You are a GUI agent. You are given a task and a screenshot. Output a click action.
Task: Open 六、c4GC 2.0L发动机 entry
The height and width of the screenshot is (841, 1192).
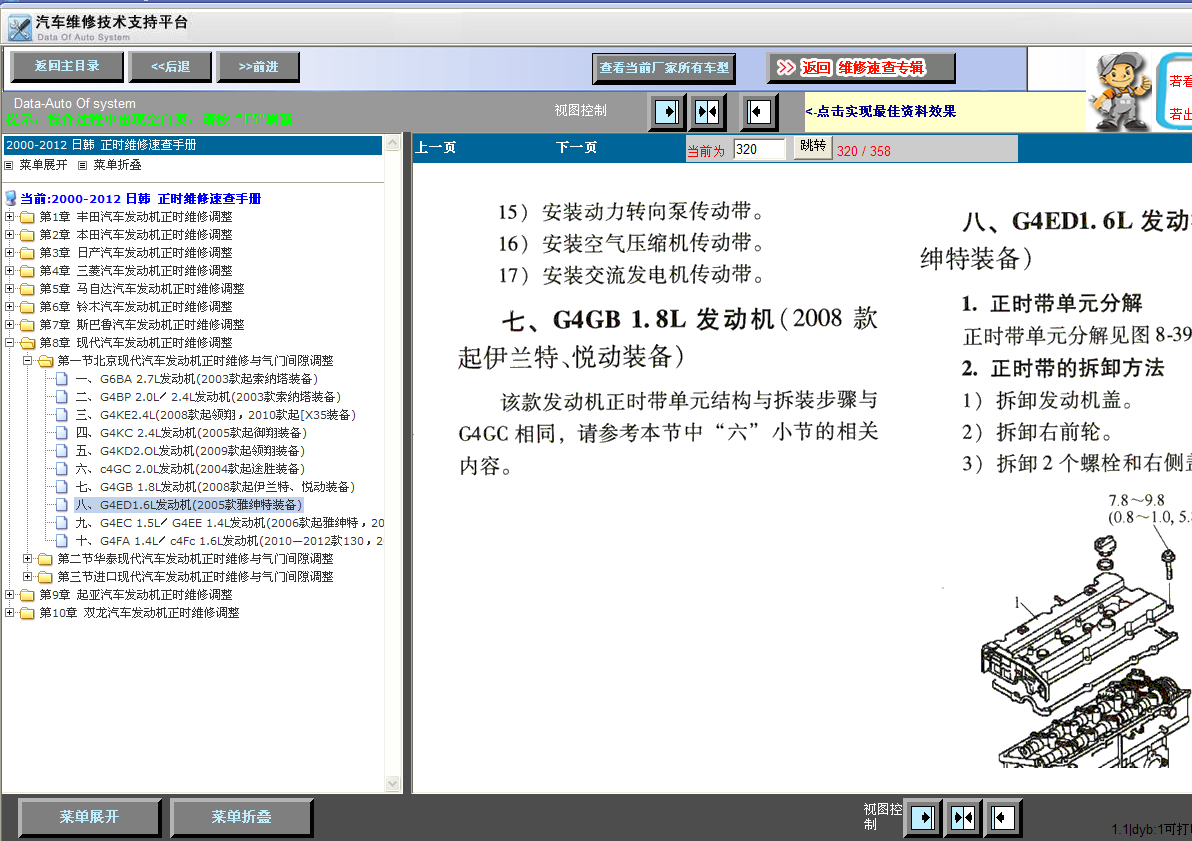click(190, 468)
